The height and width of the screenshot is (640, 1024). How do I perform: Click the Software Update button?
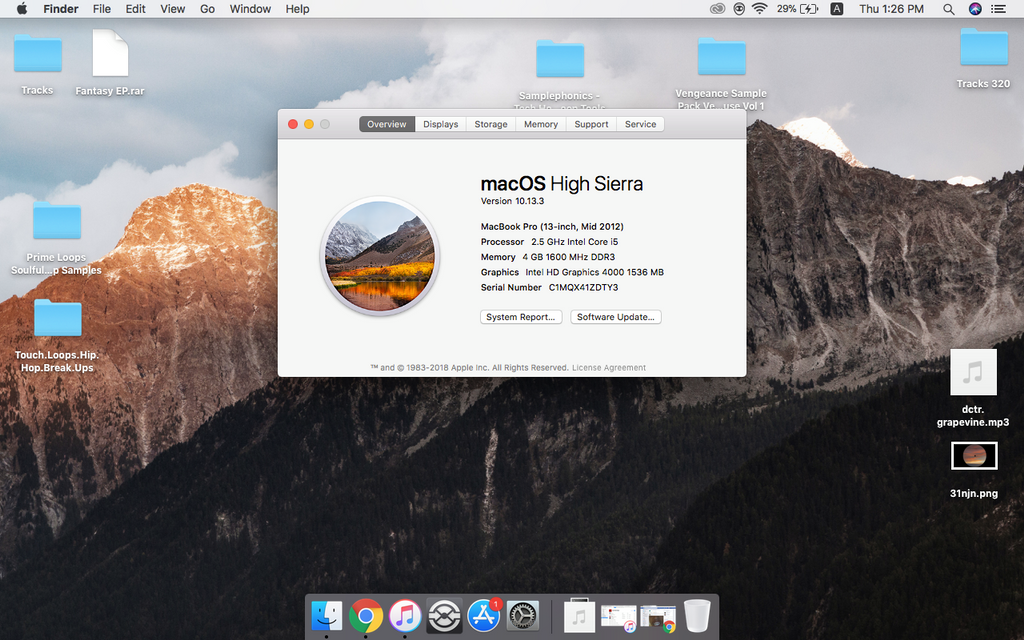click(x=616, y=317)
